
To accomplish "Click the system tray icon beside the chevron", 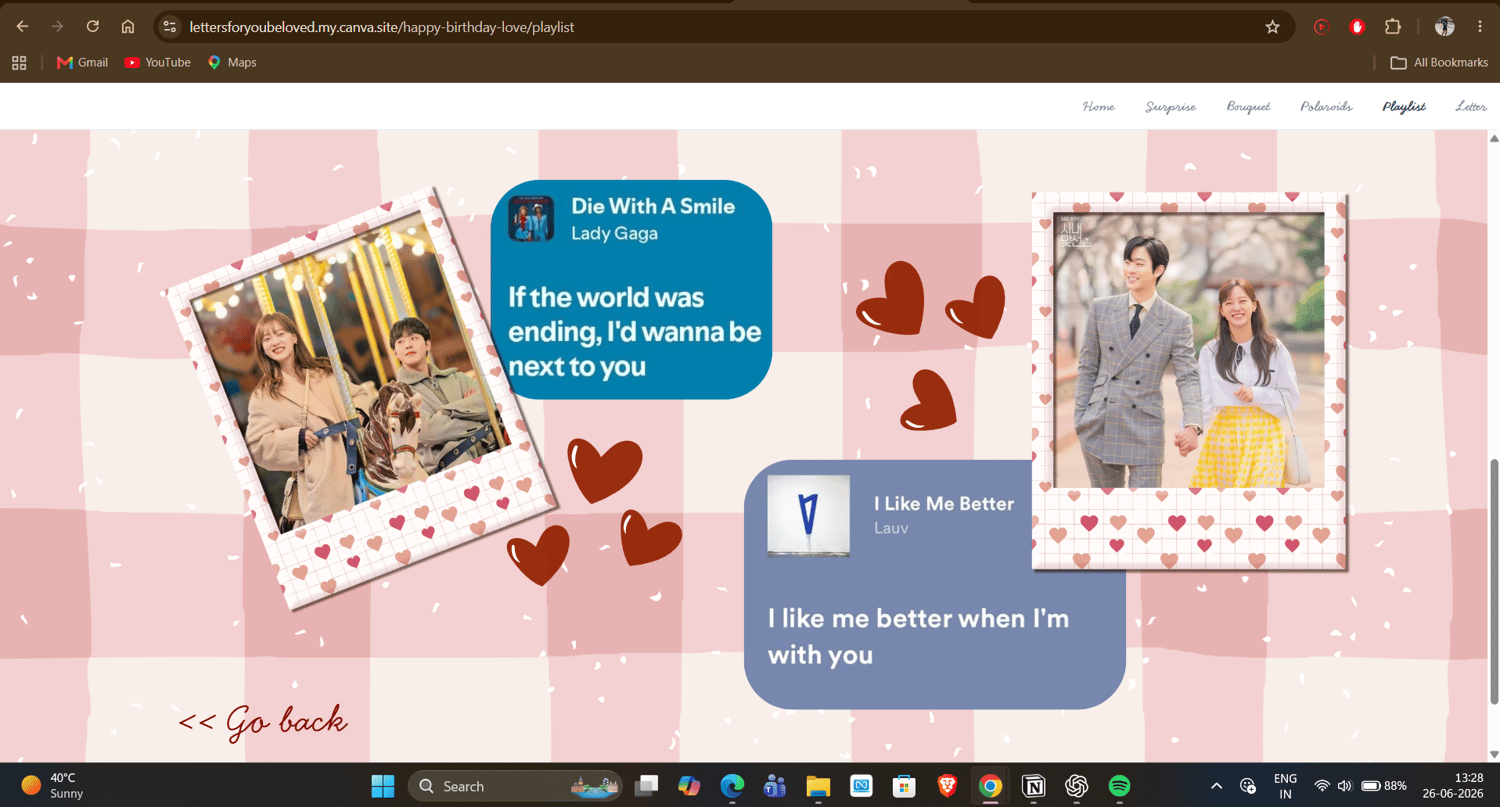I will [1247, 786].
